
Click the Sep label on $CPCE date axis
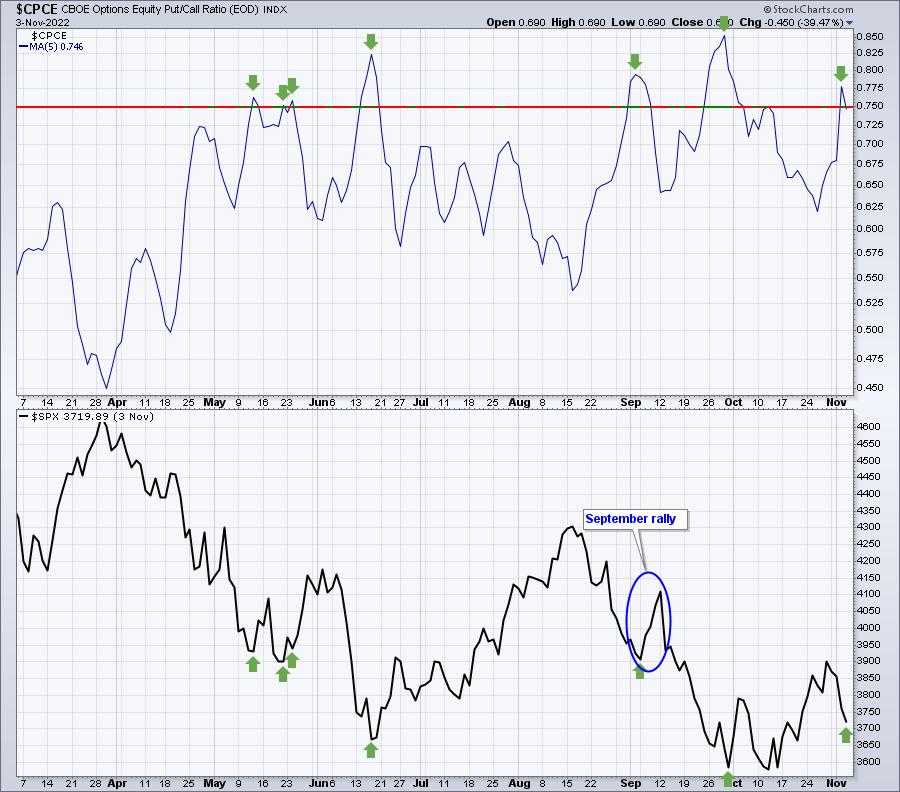pos(630,402)
